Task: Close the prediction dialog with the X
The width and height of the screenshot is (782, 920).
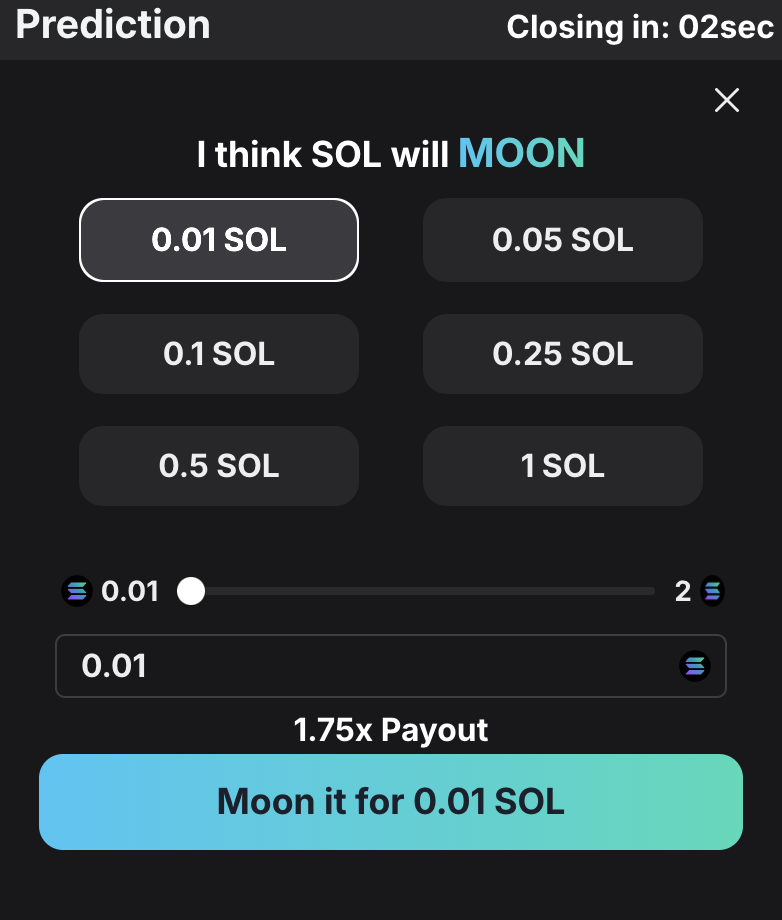Action: (727, 100)
